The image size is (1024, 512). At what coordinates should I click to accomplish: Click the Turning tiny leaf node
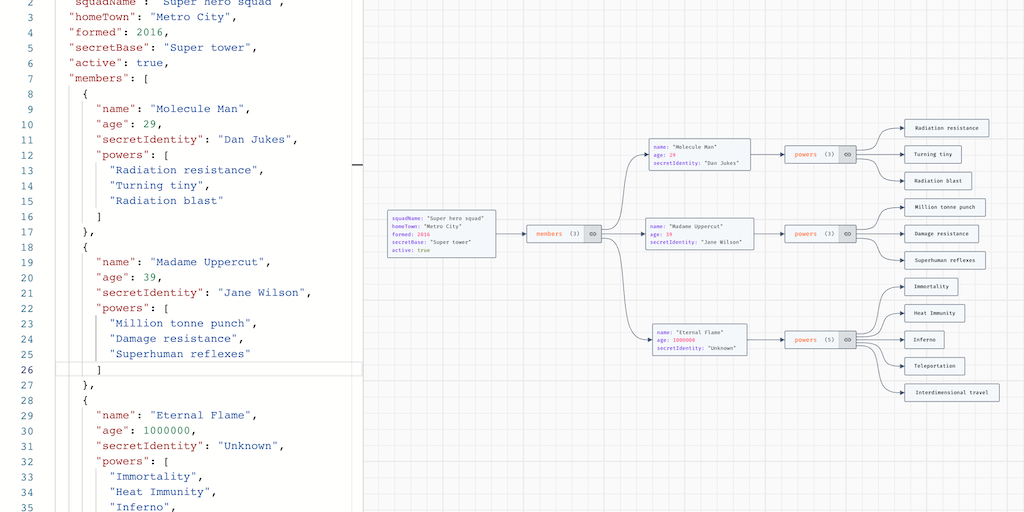pos(933,154)
